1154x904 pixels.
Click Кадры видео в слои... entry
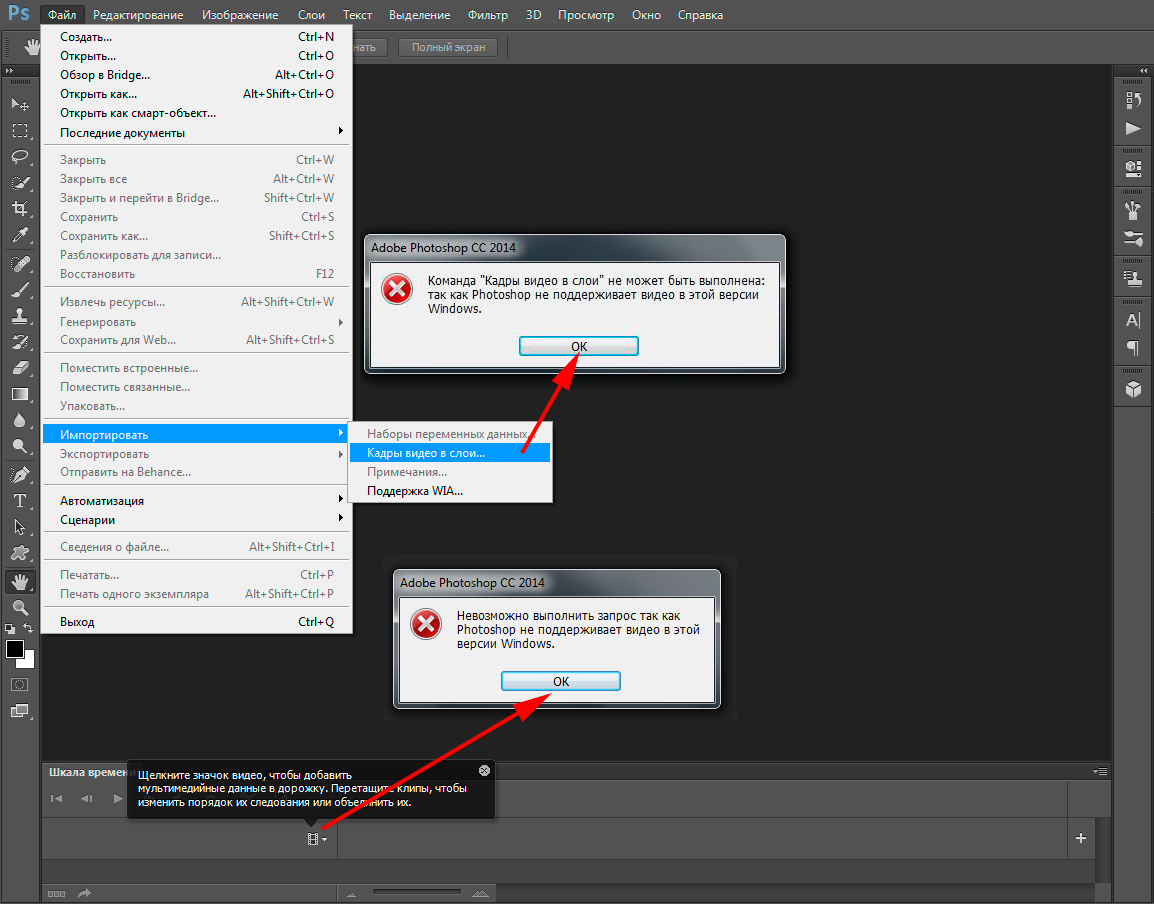450,453
